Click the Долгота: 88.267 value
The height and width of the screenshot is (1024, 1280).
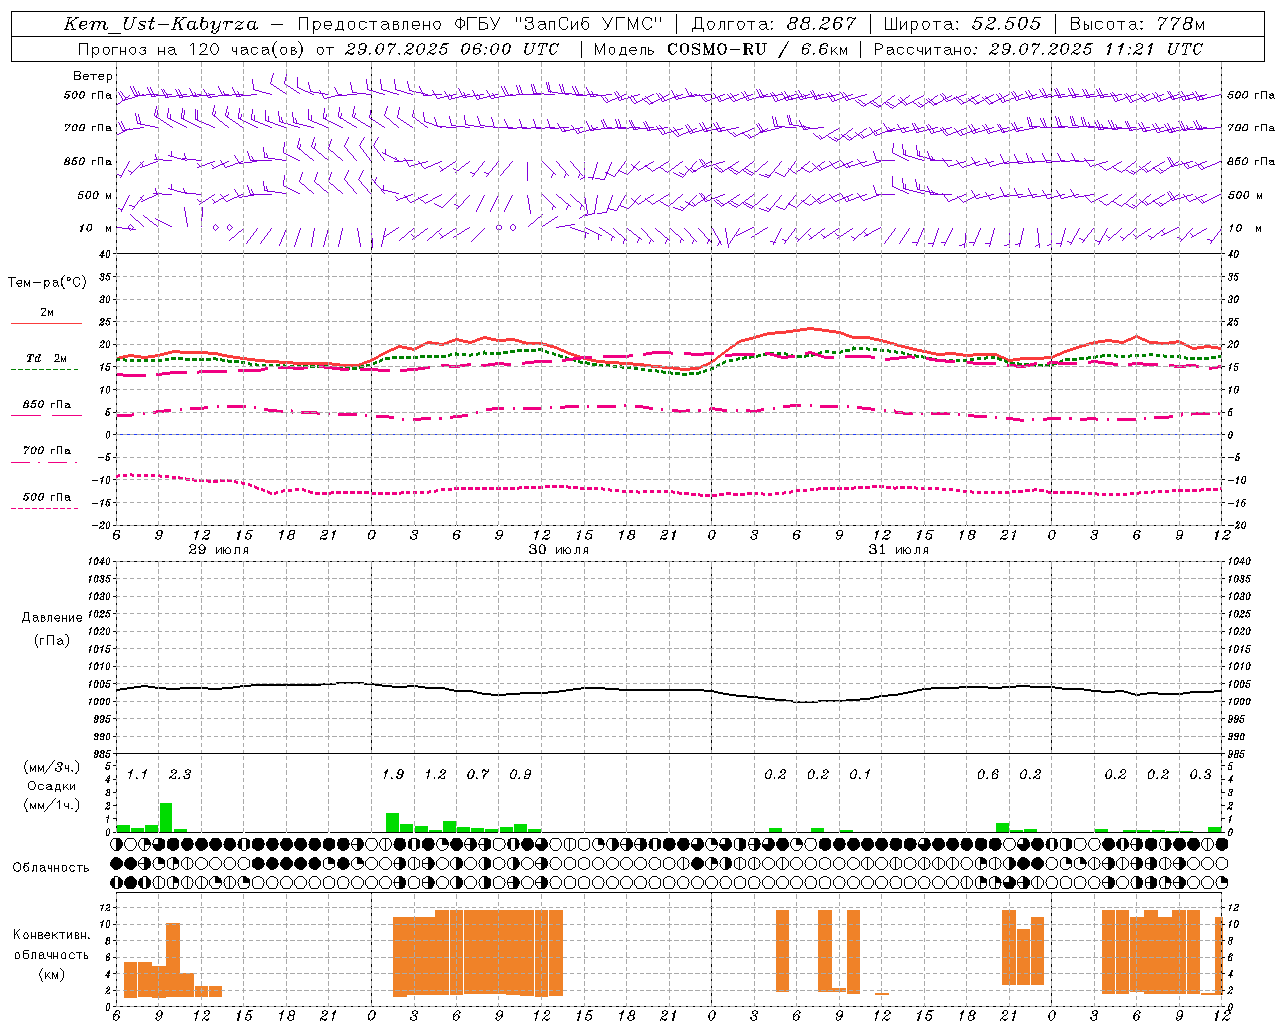click(774, 24)
